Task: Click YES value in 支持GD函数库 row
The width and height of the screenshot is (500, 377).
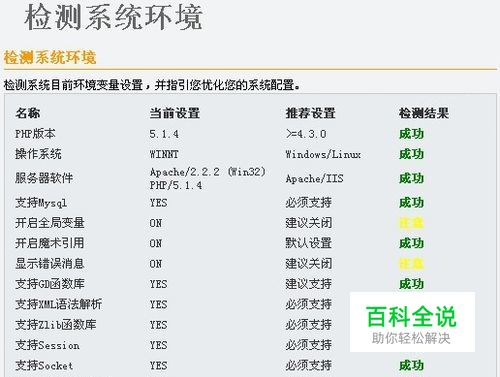Action: (x=158, y=284)
